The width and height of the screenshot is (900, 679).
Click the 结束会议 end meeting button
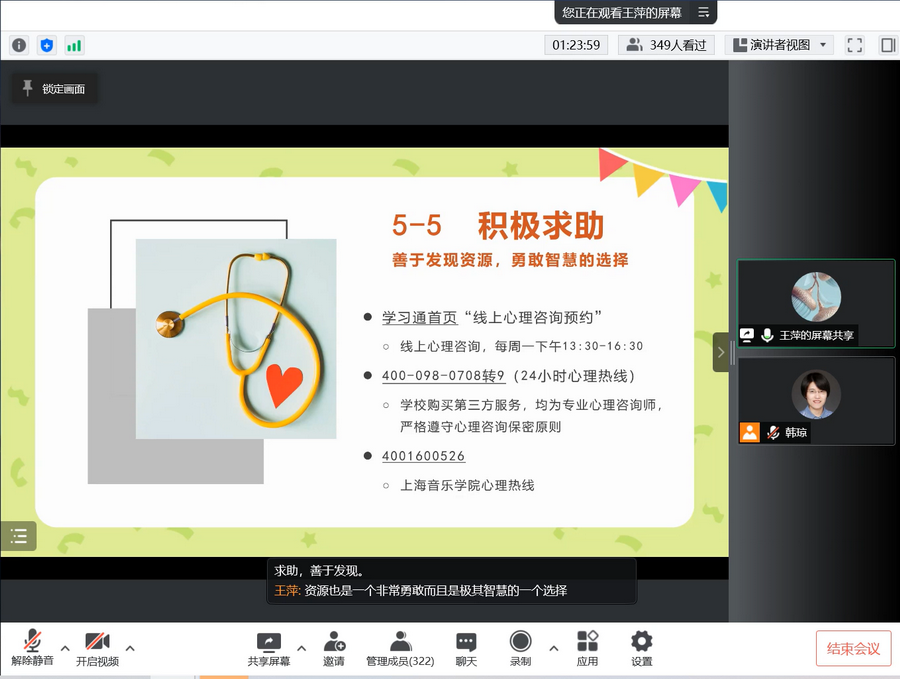854,649
